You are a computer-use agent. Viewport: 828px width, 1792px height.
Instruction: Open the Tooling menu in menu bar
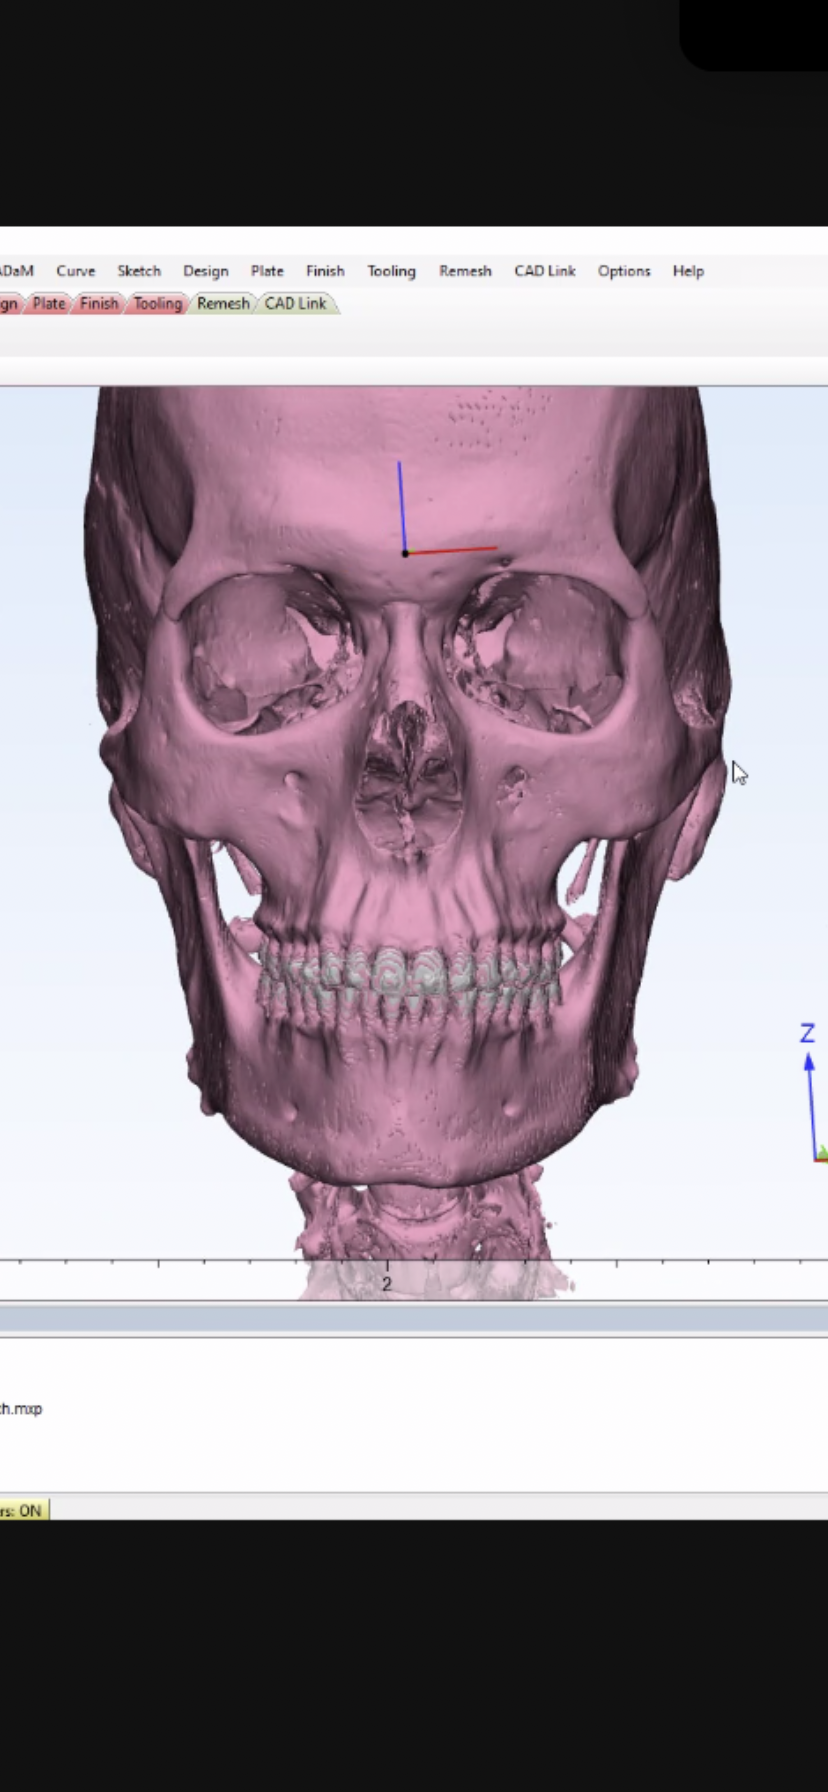tap(391, 271)
